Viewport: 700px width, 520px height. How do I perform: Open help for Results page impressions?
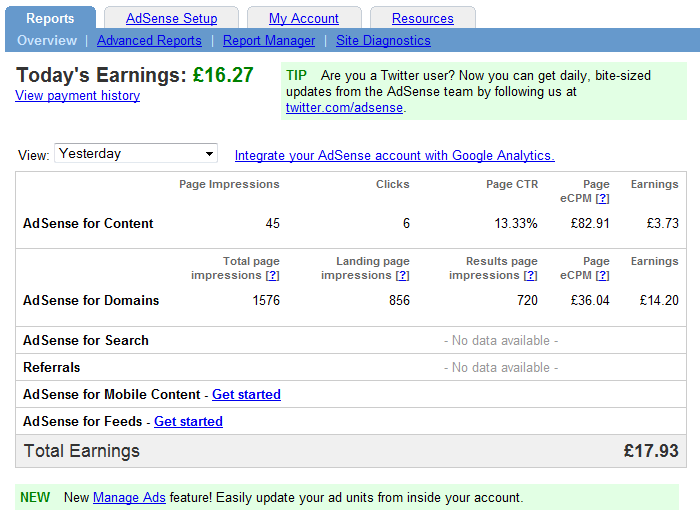point(530,276)
